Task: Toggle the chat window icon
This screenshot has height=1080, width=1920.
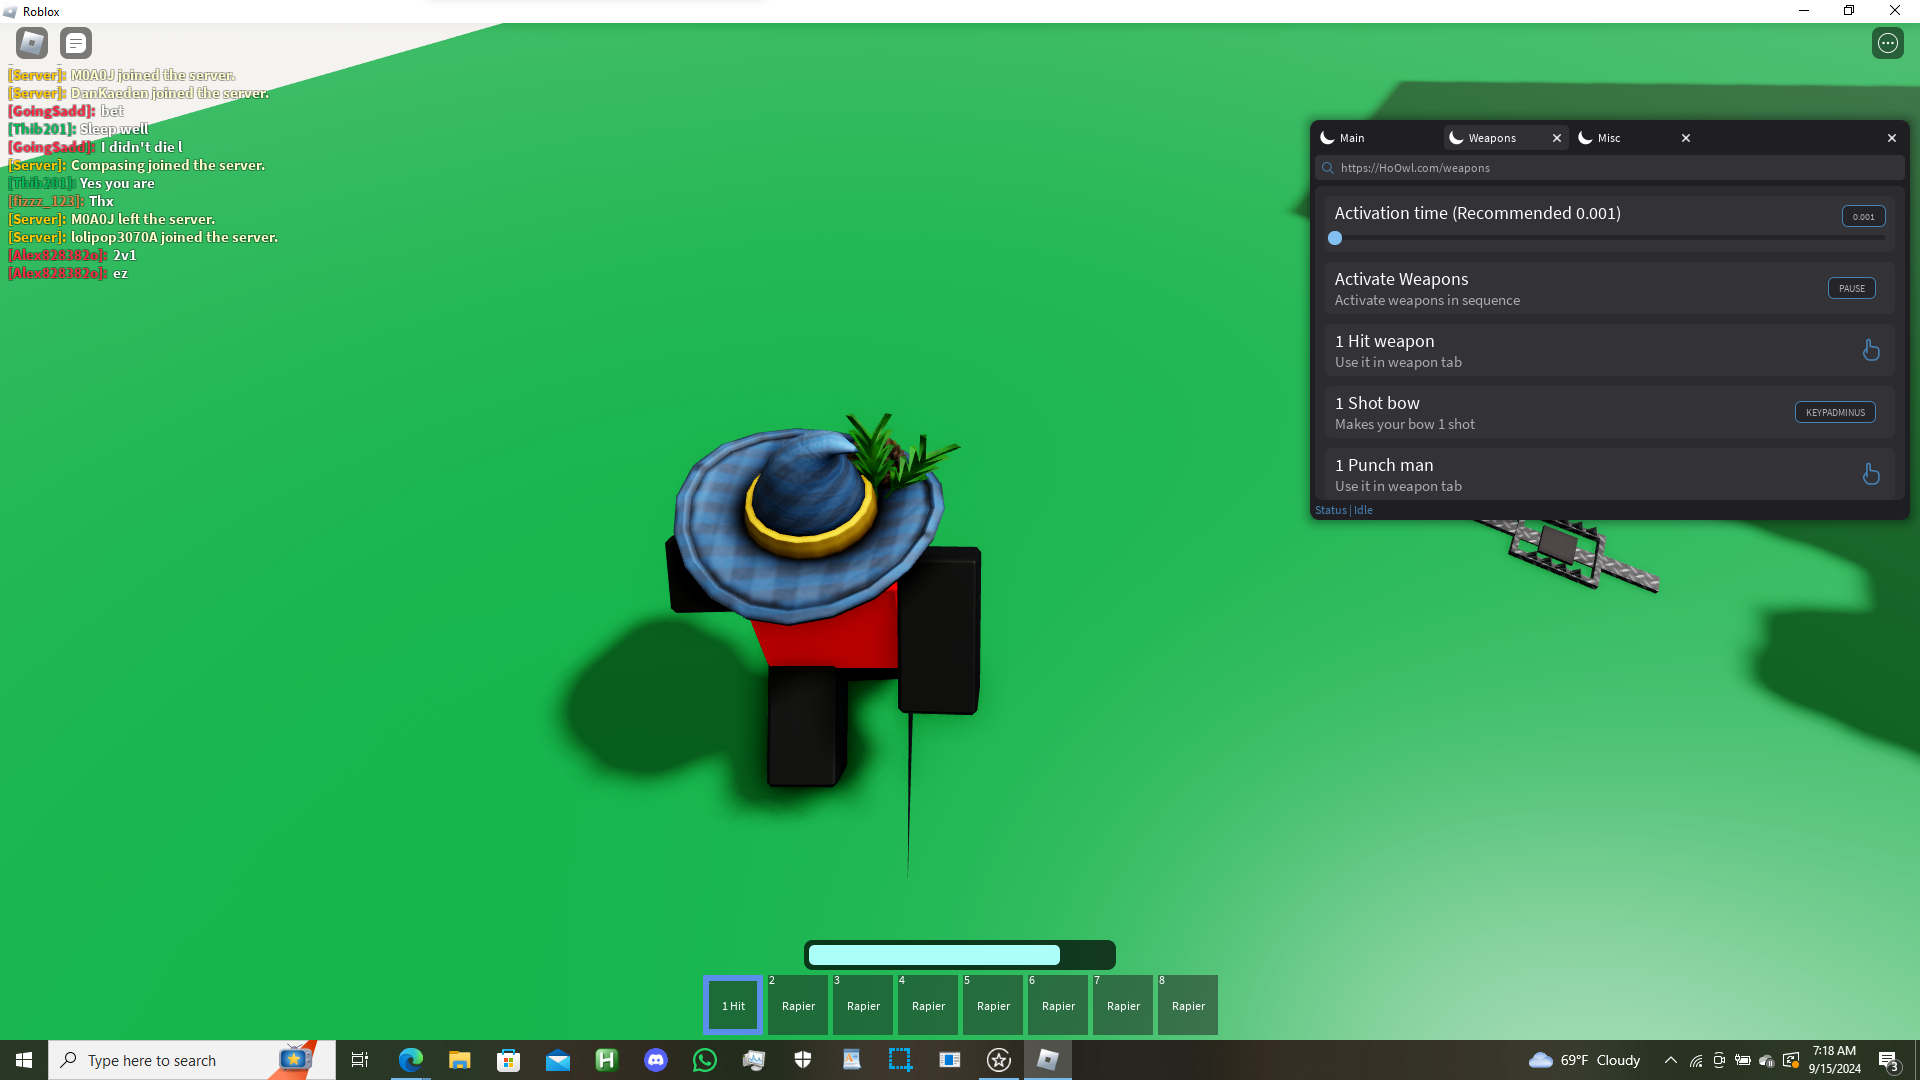Action: (x=76, y=43)
